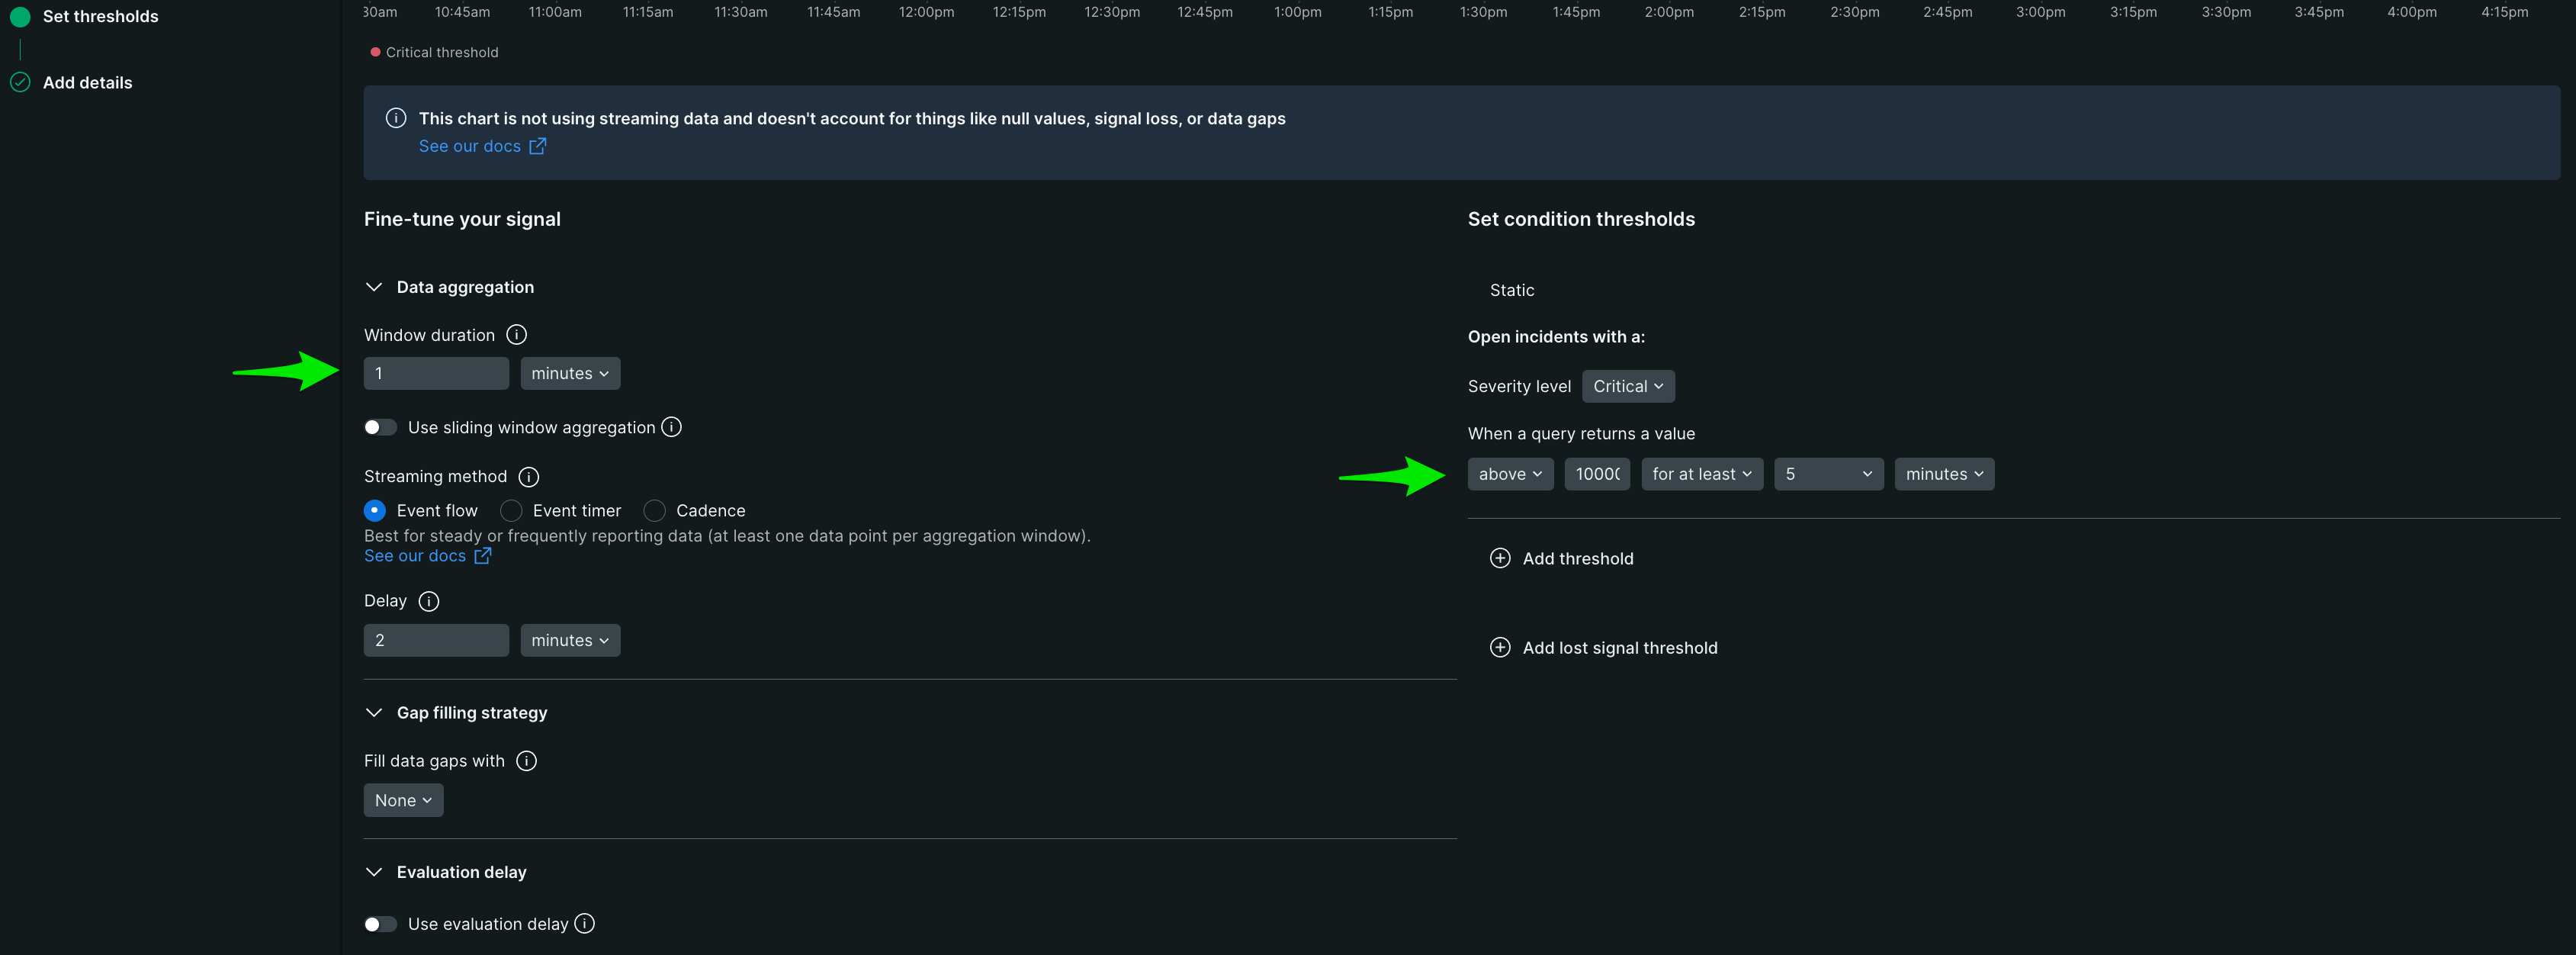Switch to the Static threshold tab
The height and width of the screenshot is (955, 2576).
pyautogui.click(x=1511, y=290)
